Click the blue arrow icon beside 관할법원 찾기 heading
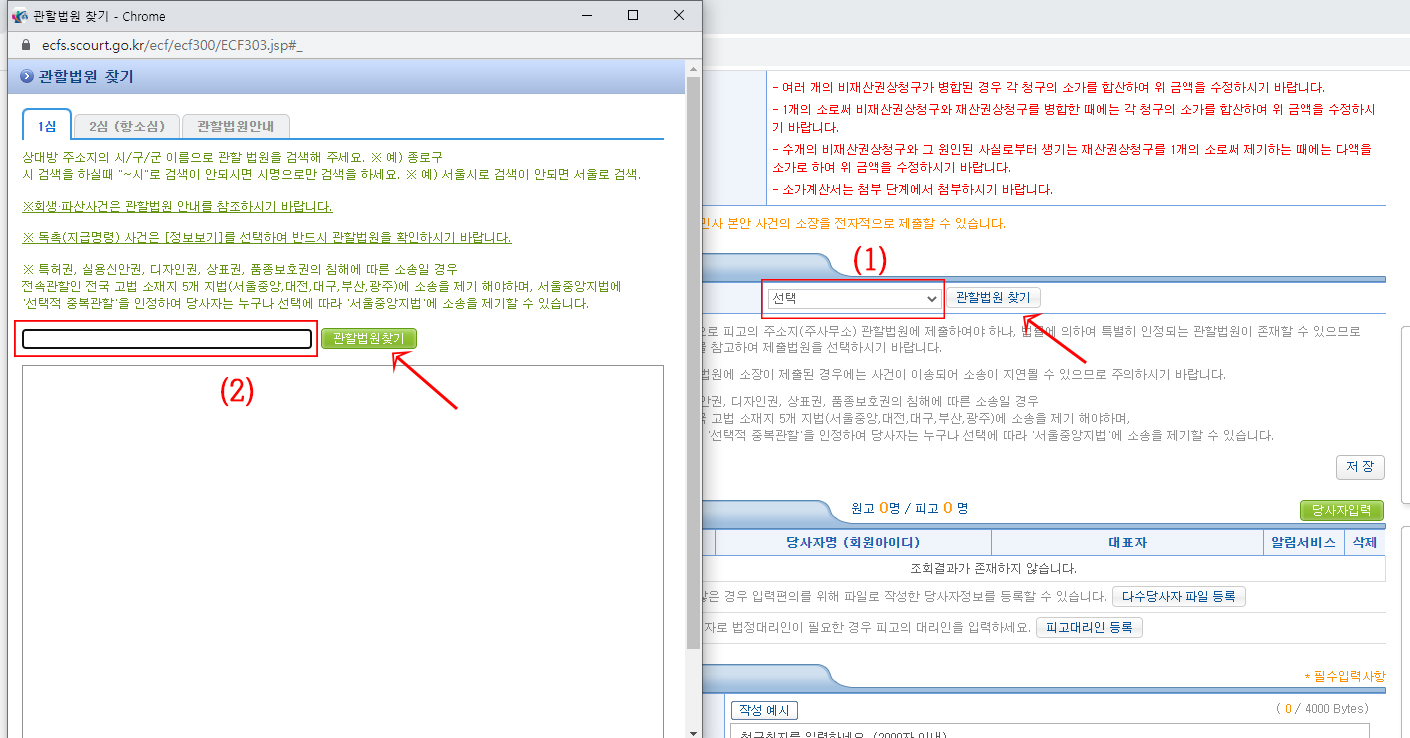Viewport: 1410px width, 738px height. (x=26, y=77)
